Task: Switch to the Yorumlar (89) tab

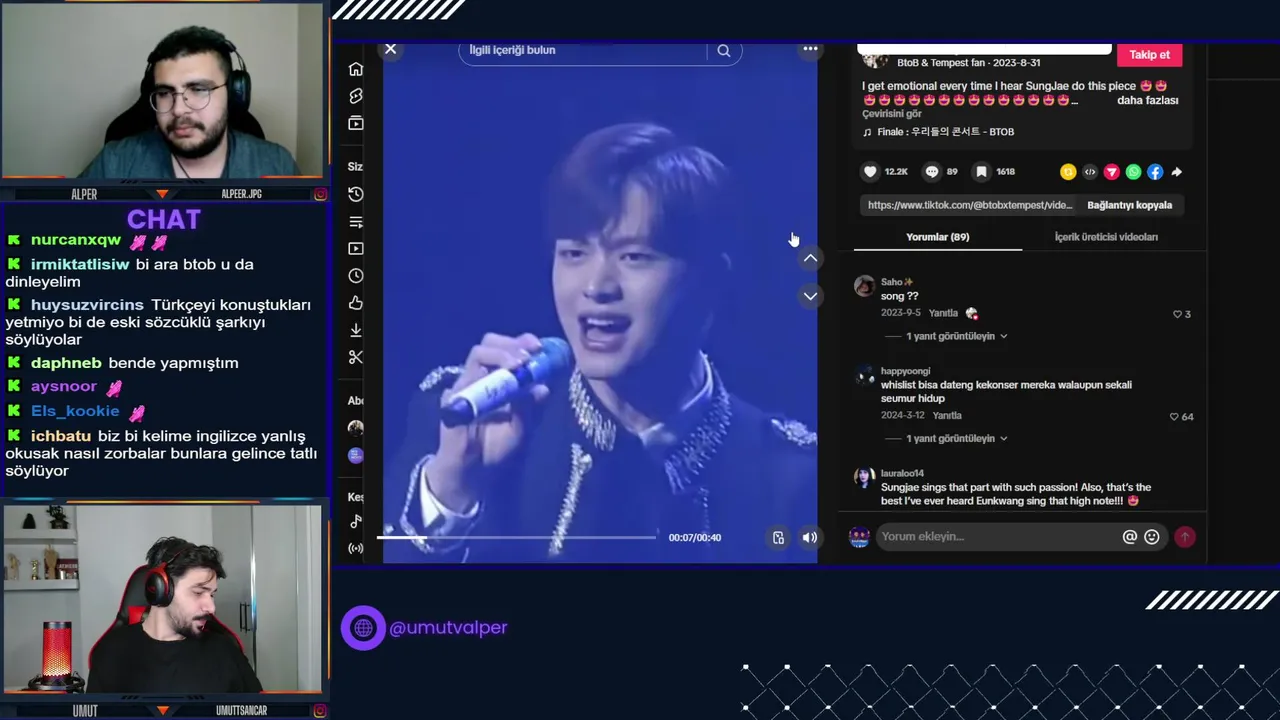Action: coord(938,237)
